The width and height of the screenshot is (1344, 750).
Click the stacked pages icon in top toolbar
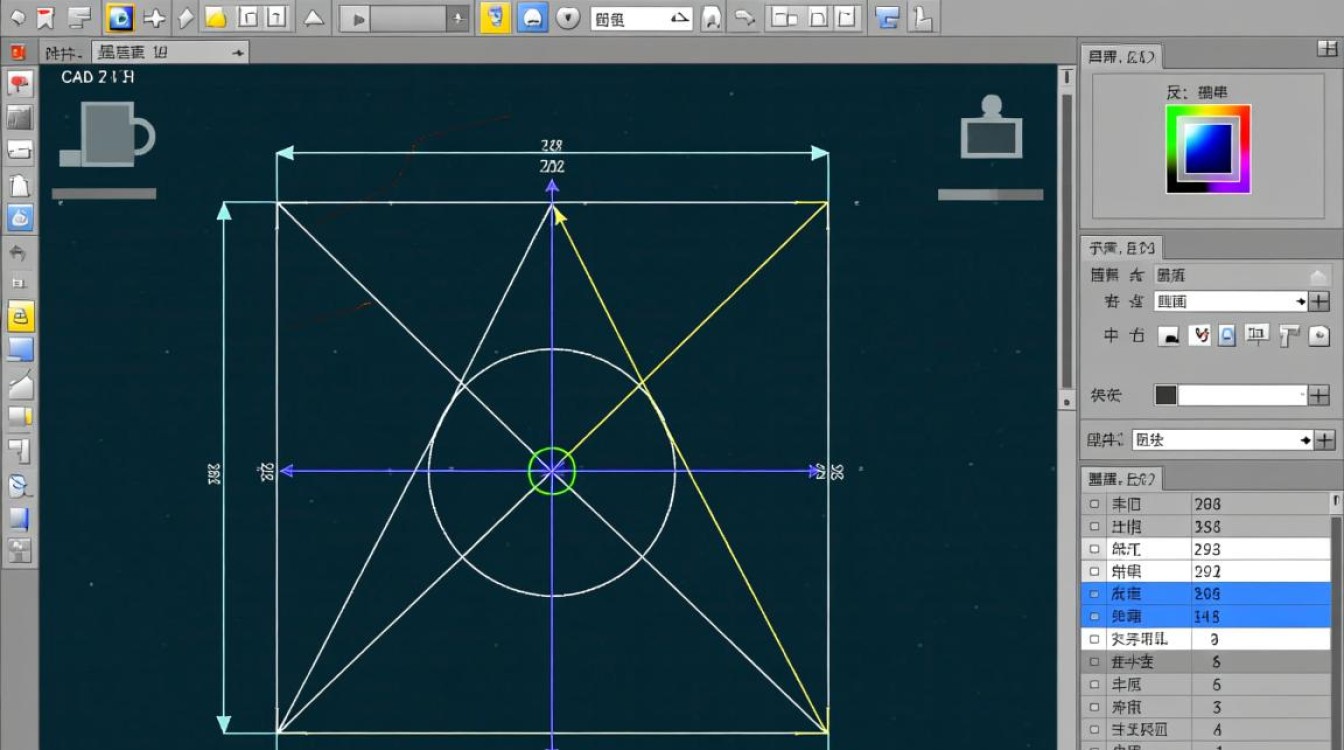coord(80,17)
